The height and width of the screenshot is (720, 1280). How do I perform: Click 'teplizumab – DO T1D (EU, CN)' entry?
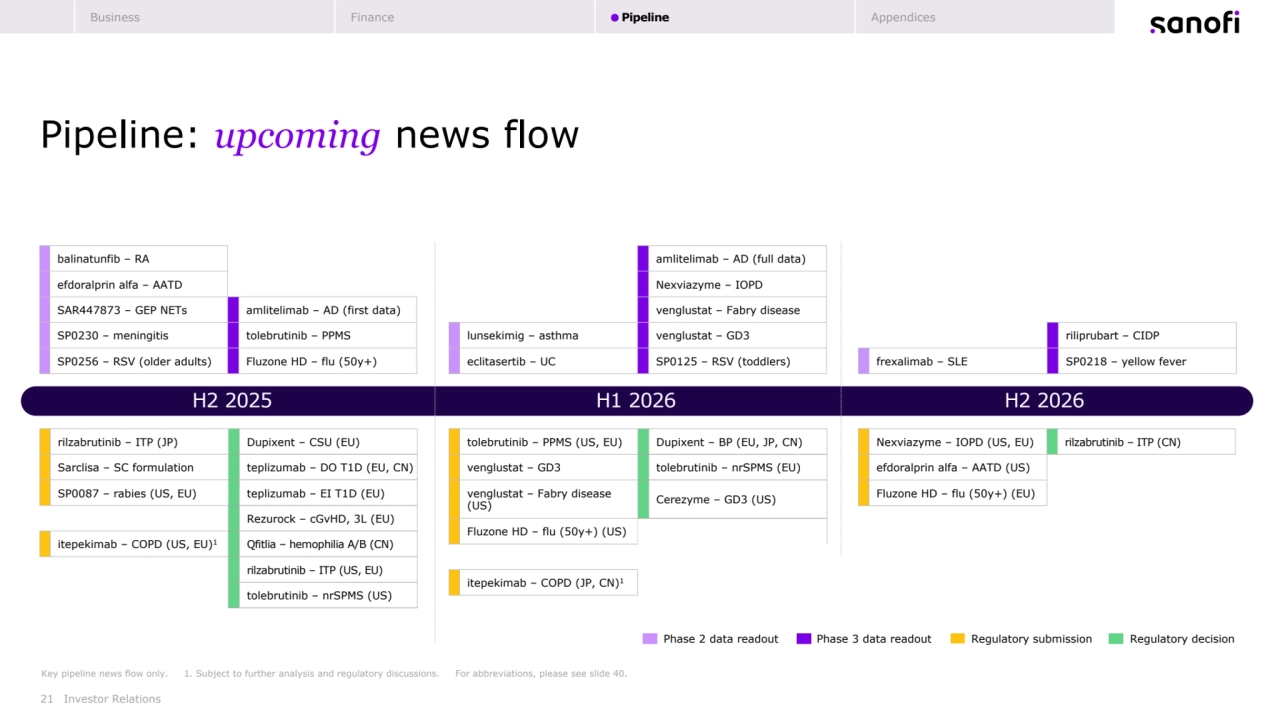(x=322, y=467)
